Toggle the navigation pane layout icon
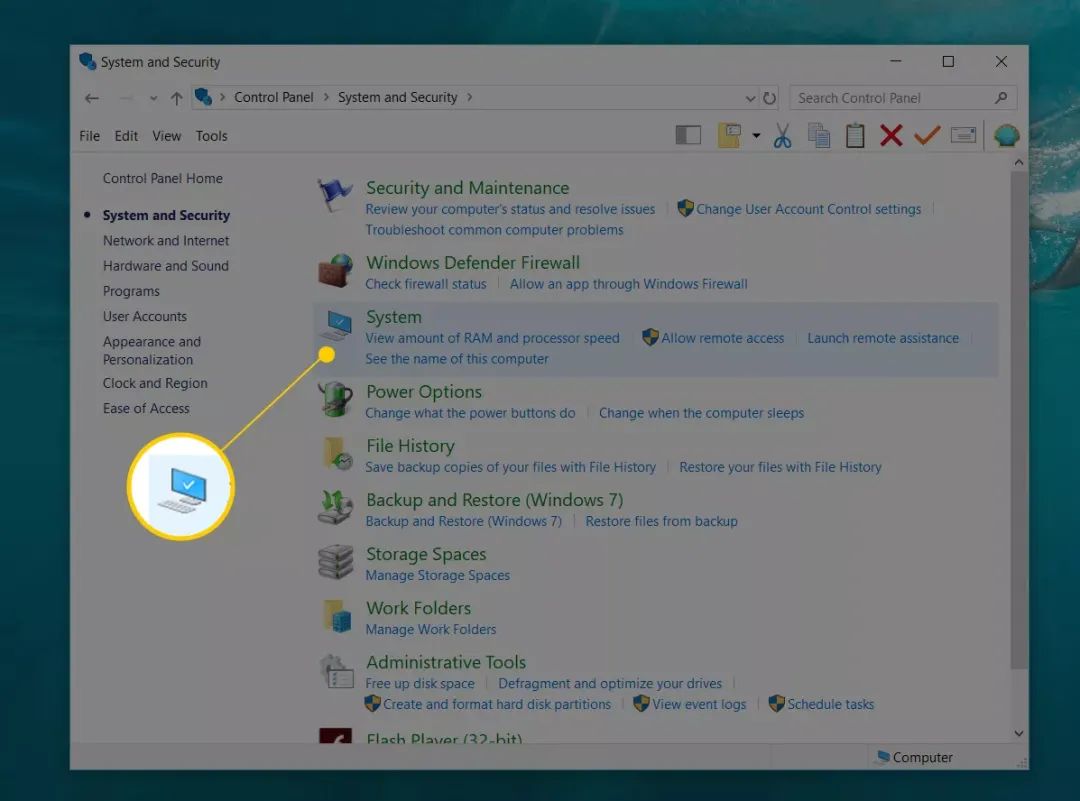This screenshot has width=1080, height=801. click(688, 135)
